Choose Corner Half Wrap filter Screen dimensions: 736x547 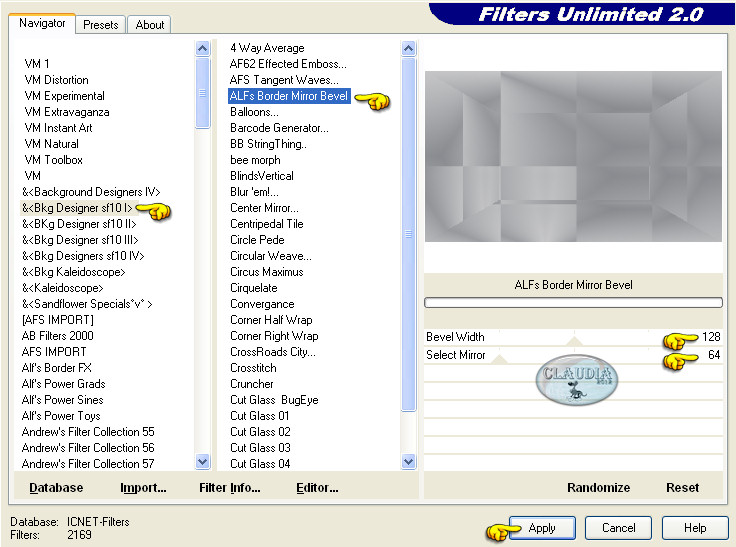point(271,320)
